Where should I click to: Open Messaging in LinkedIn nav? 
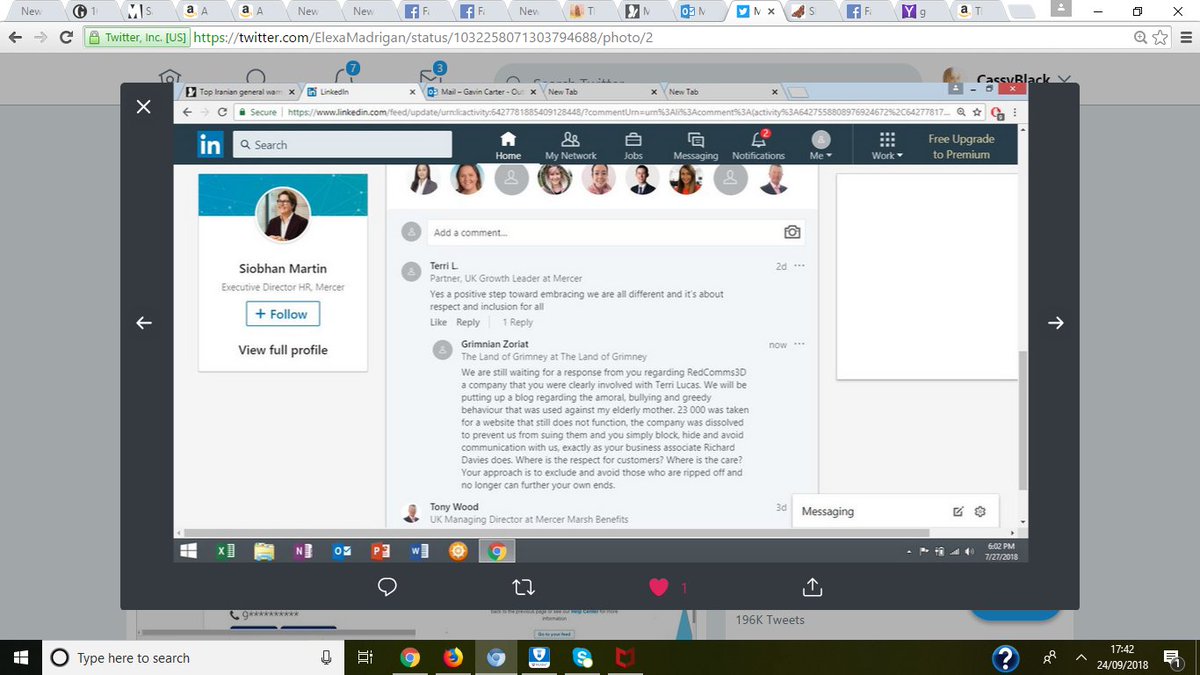695,146
